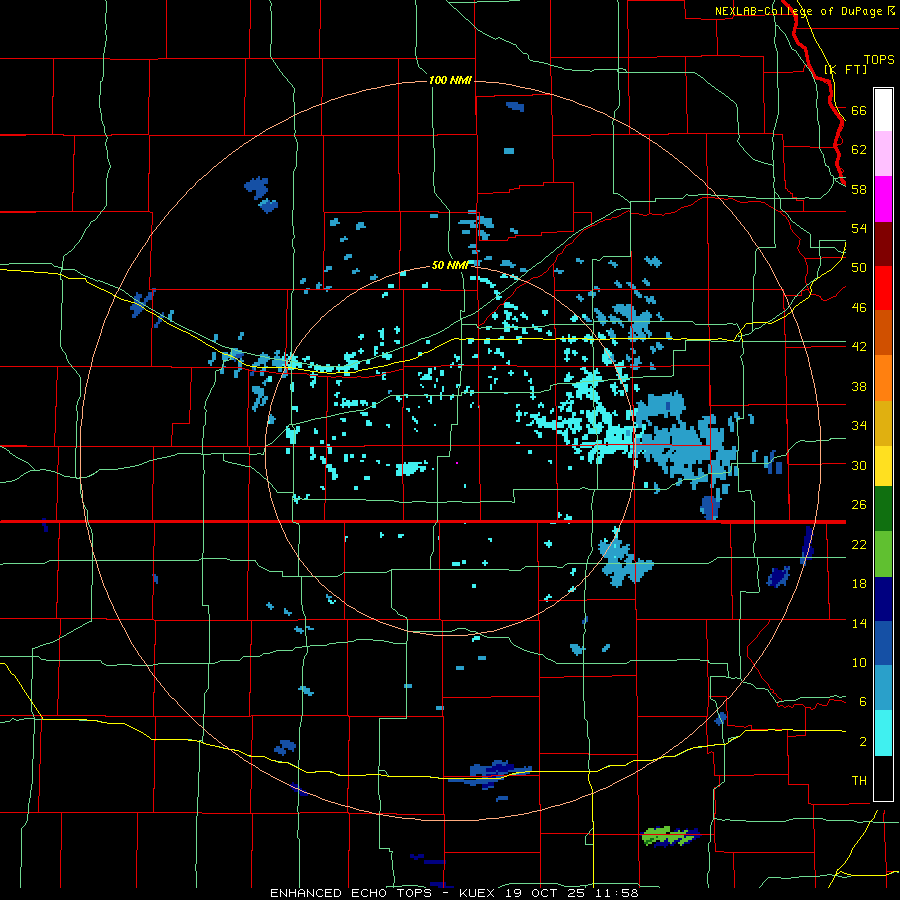Click the 42 value on the scale

tap(859, 346)
